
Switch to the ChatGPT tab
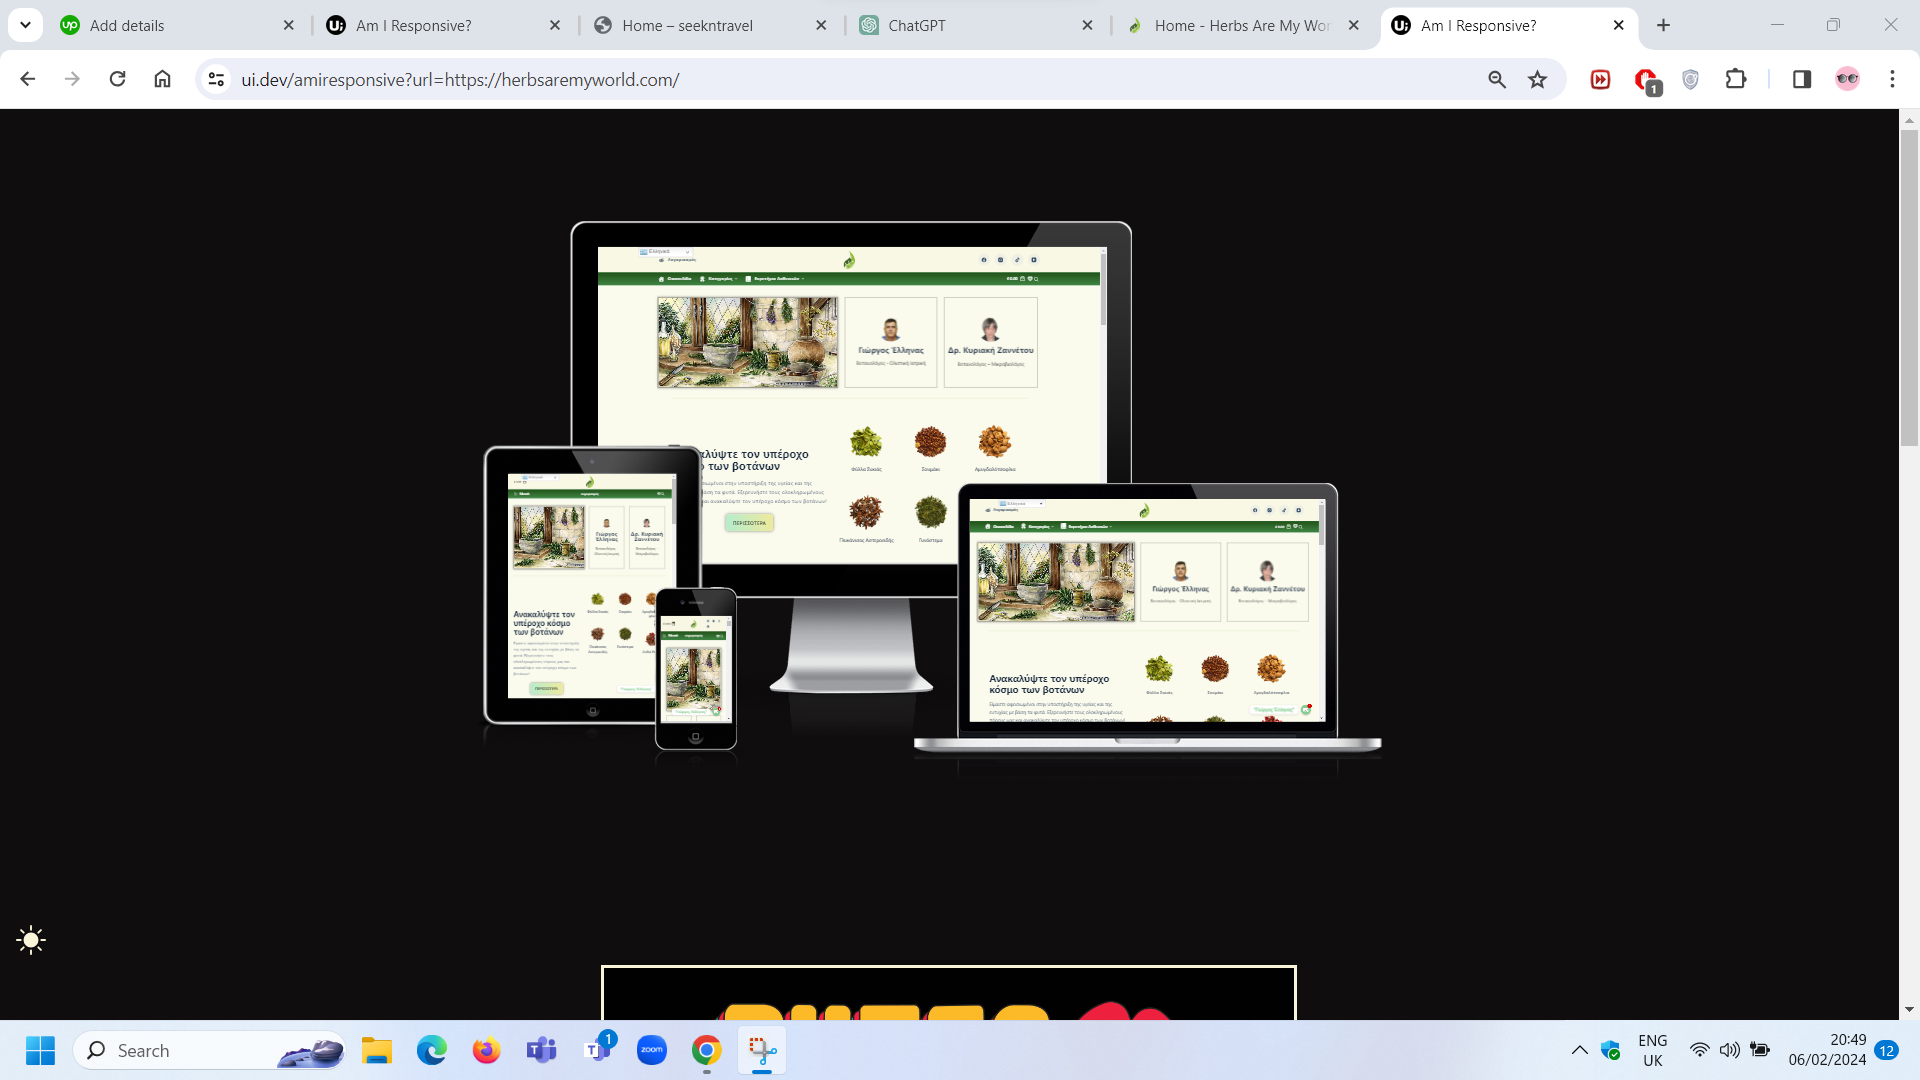pyautogui.click(x=975, y=25)
